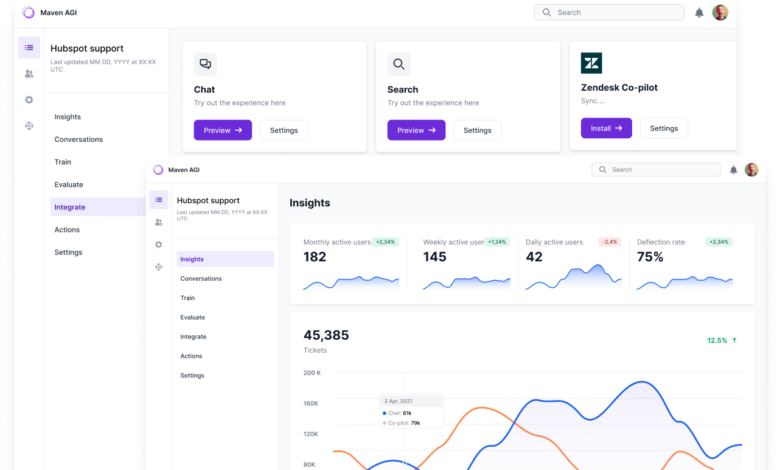Click the Hubspot support title in the back window
The image size is (780, 470).
pyautogui.click(x=87, y=48)
